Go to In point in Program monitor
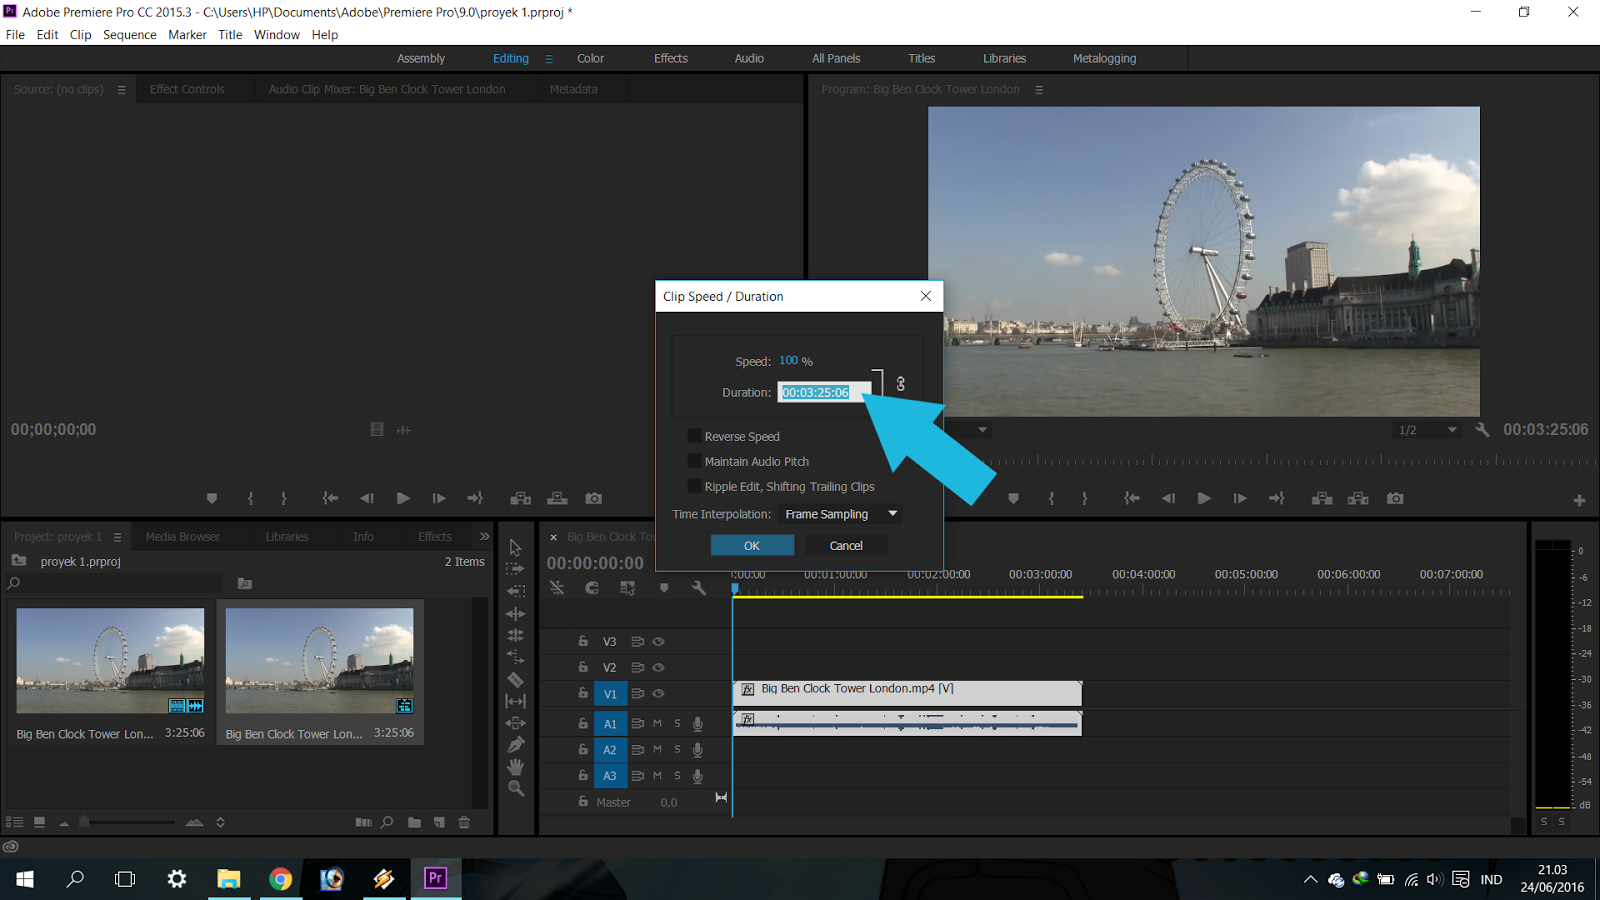Image resolution: width=1600 pixels, height=900 pixels. coord(1131,498)
